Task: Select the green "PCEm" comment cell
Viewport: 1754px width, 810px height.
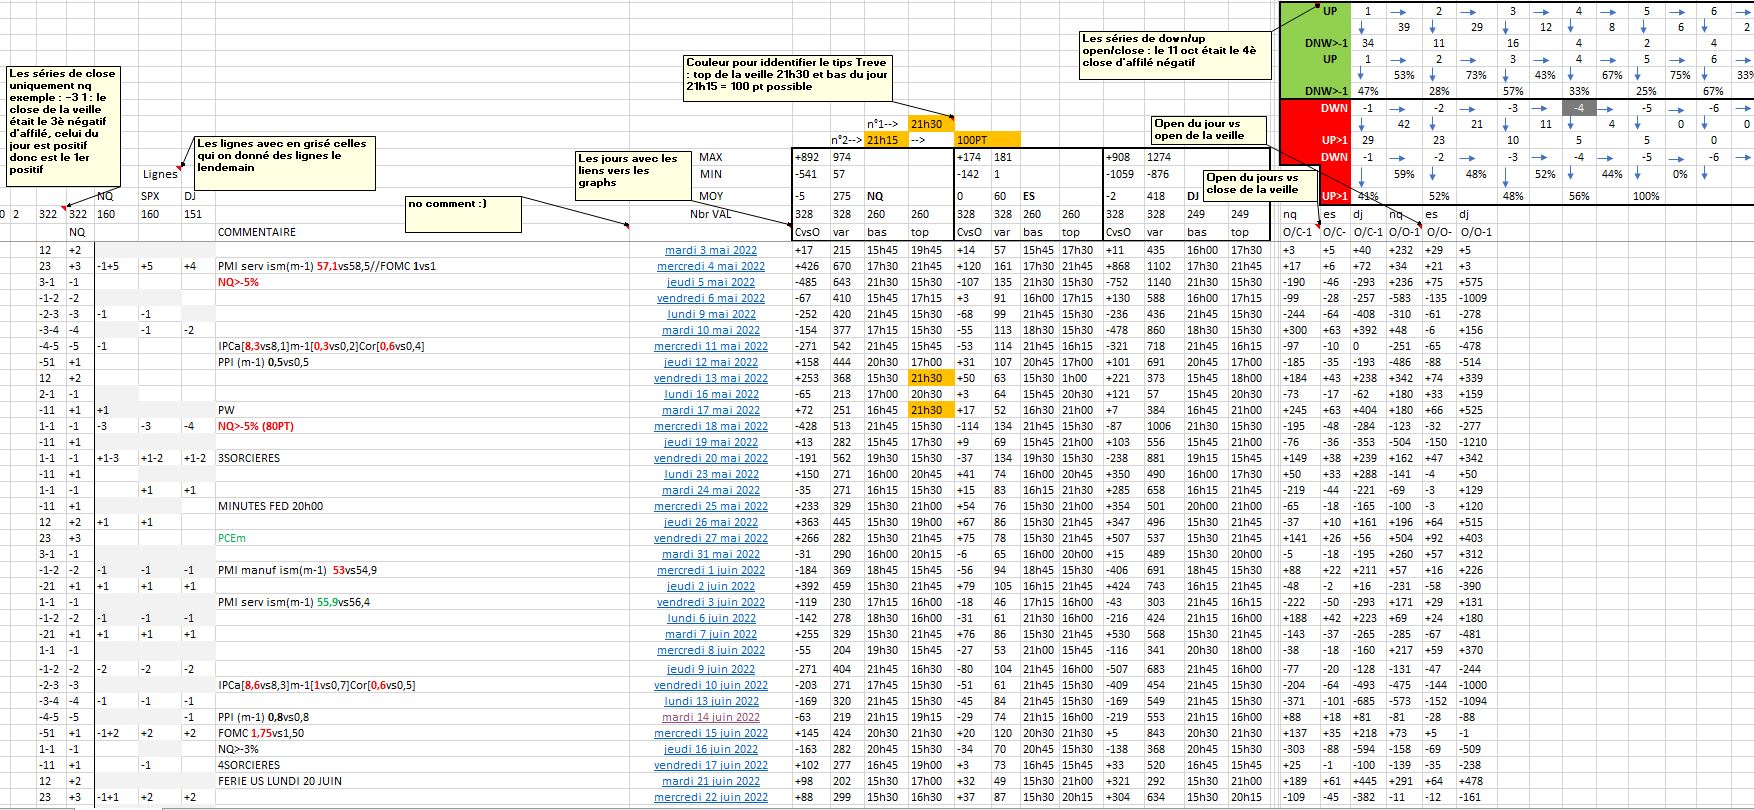Action: click(x=231, y=538)
